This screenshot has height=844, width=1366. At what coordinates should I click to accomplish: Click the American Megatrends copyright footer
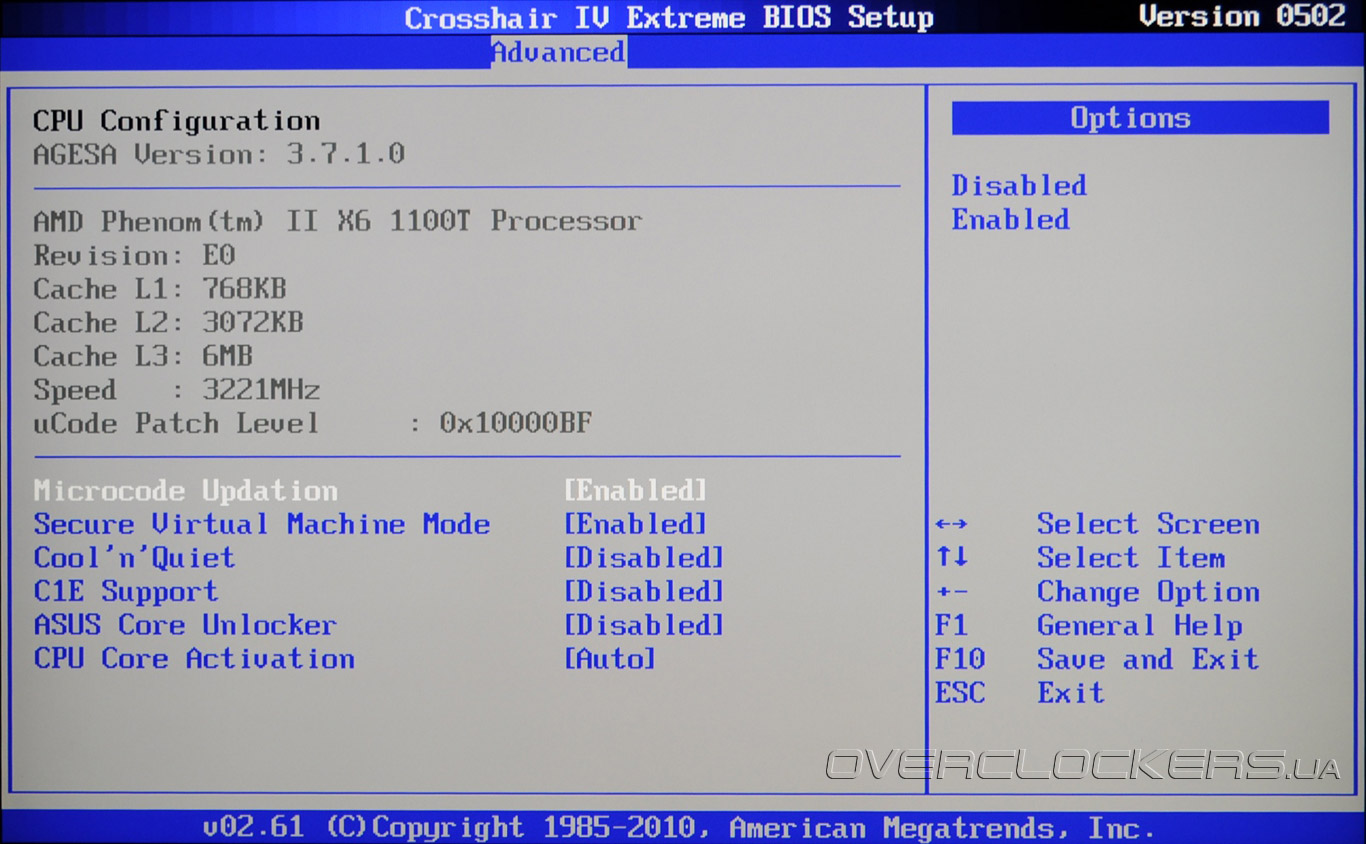679,827
